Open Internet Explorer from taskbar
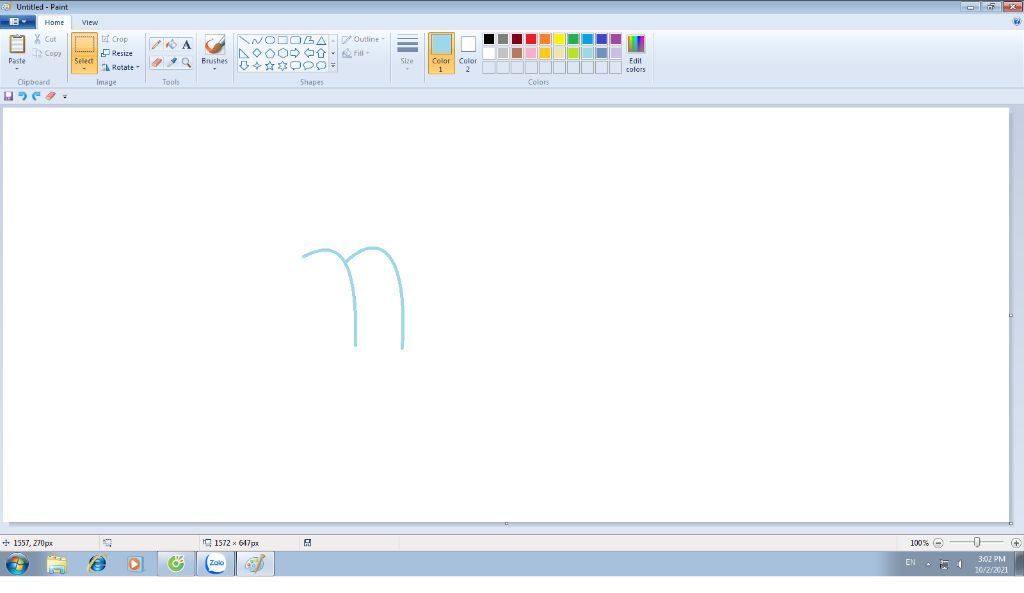 pyautogui.click(x=97, y=564)
